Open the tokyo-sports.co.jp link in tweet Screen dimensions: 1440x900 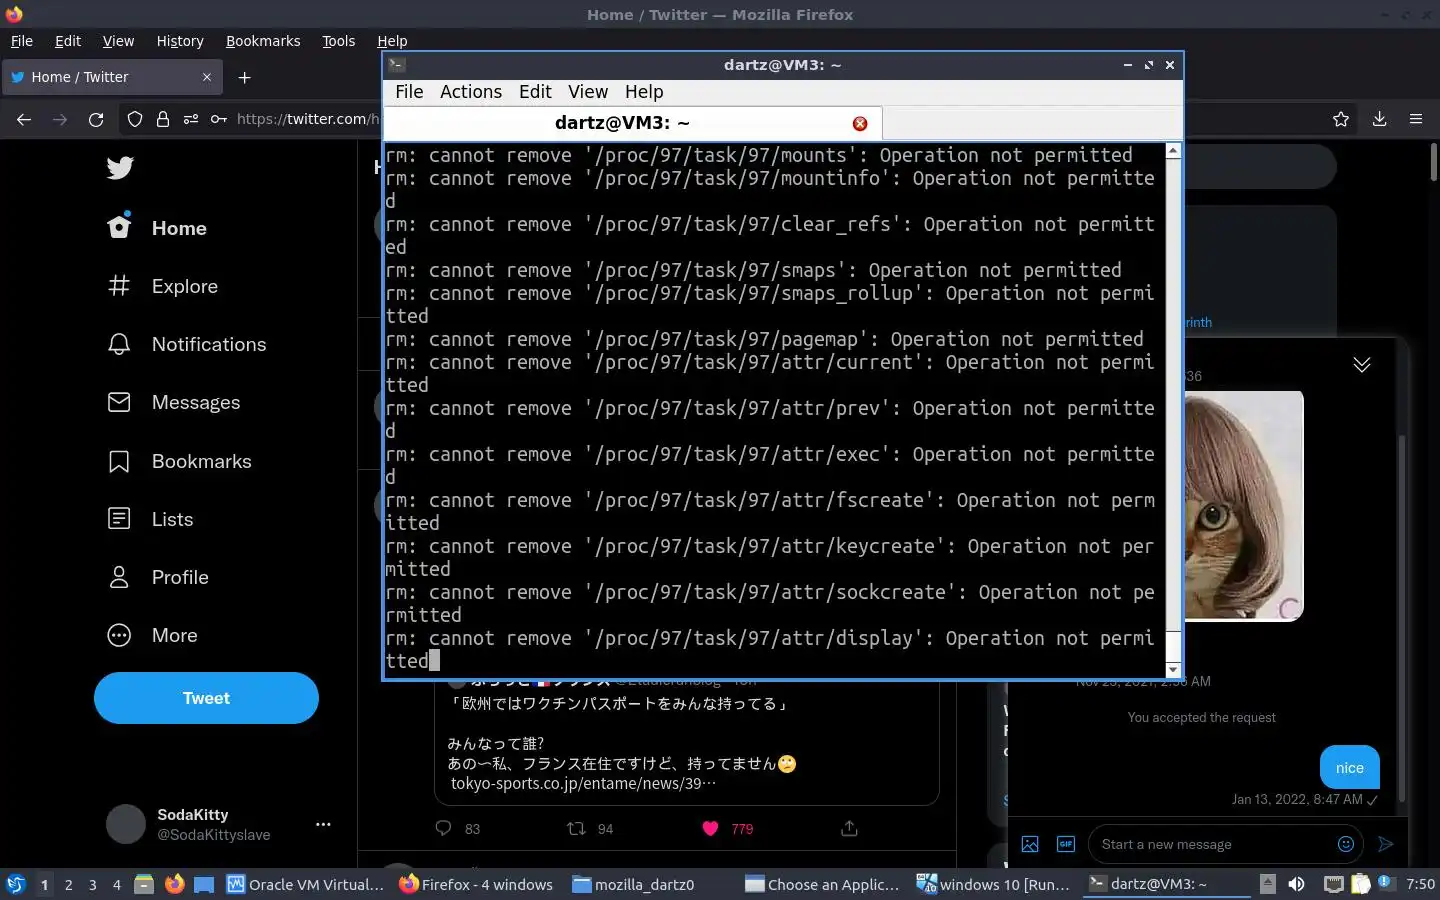click(583, 783)
